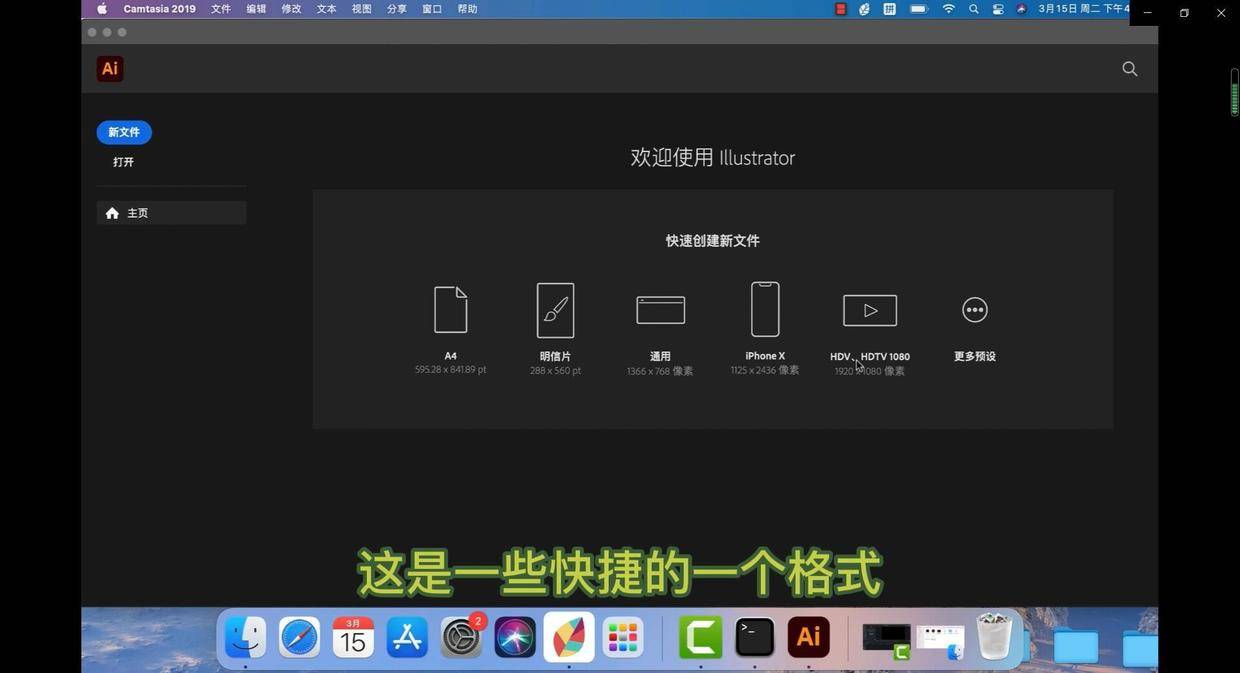Click the Illustrator Ai logo in header
This screenshot has height=673, width=1240.
[110, 69]
